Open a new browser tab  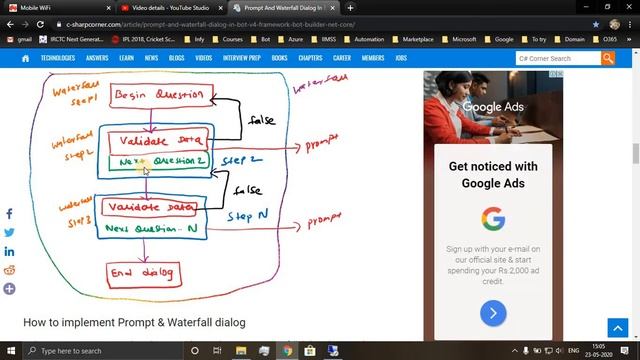coord(350,8)
